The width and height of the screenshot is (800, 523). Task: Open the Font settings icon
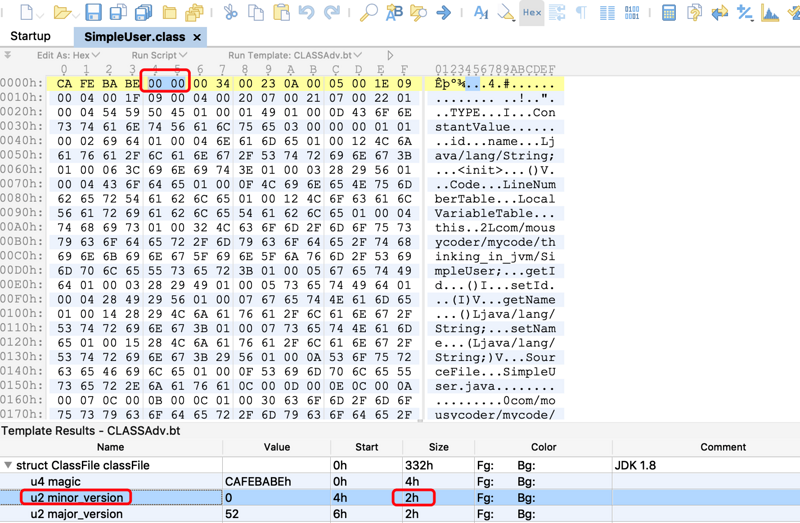pos(481,12)
